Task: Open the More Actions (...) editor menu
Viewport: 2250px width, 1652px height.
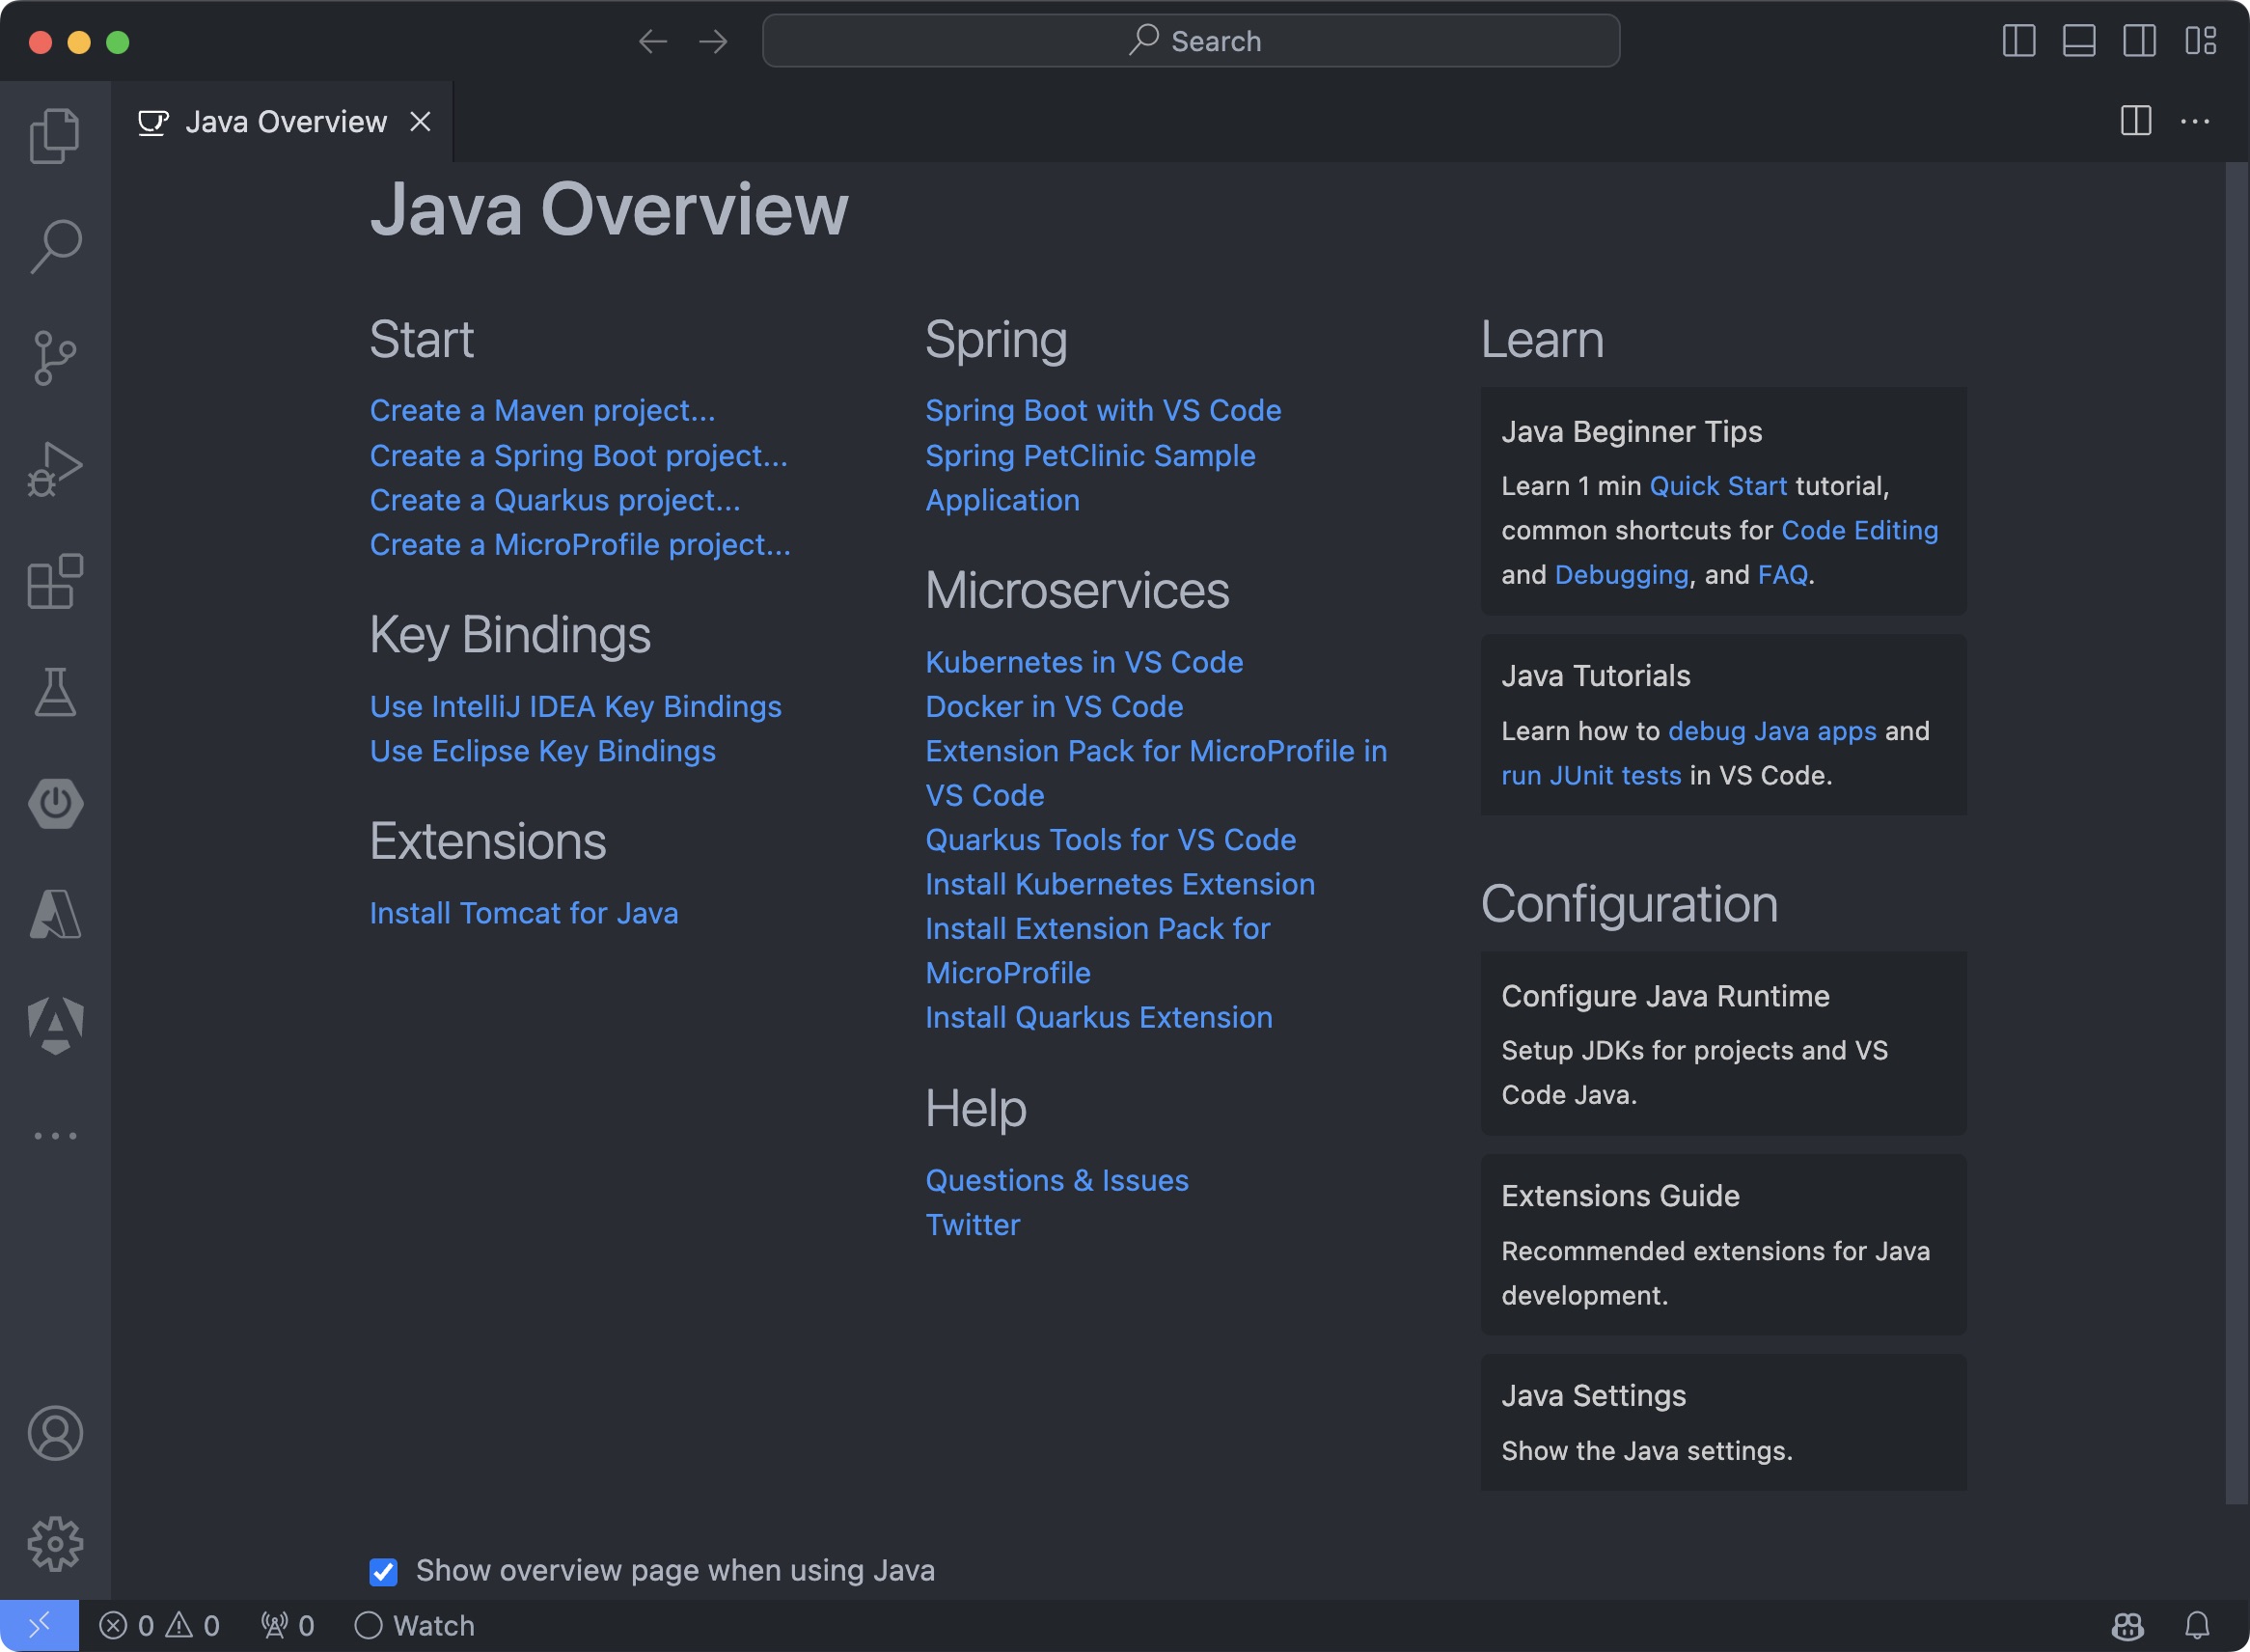Action: point(2196,121)
